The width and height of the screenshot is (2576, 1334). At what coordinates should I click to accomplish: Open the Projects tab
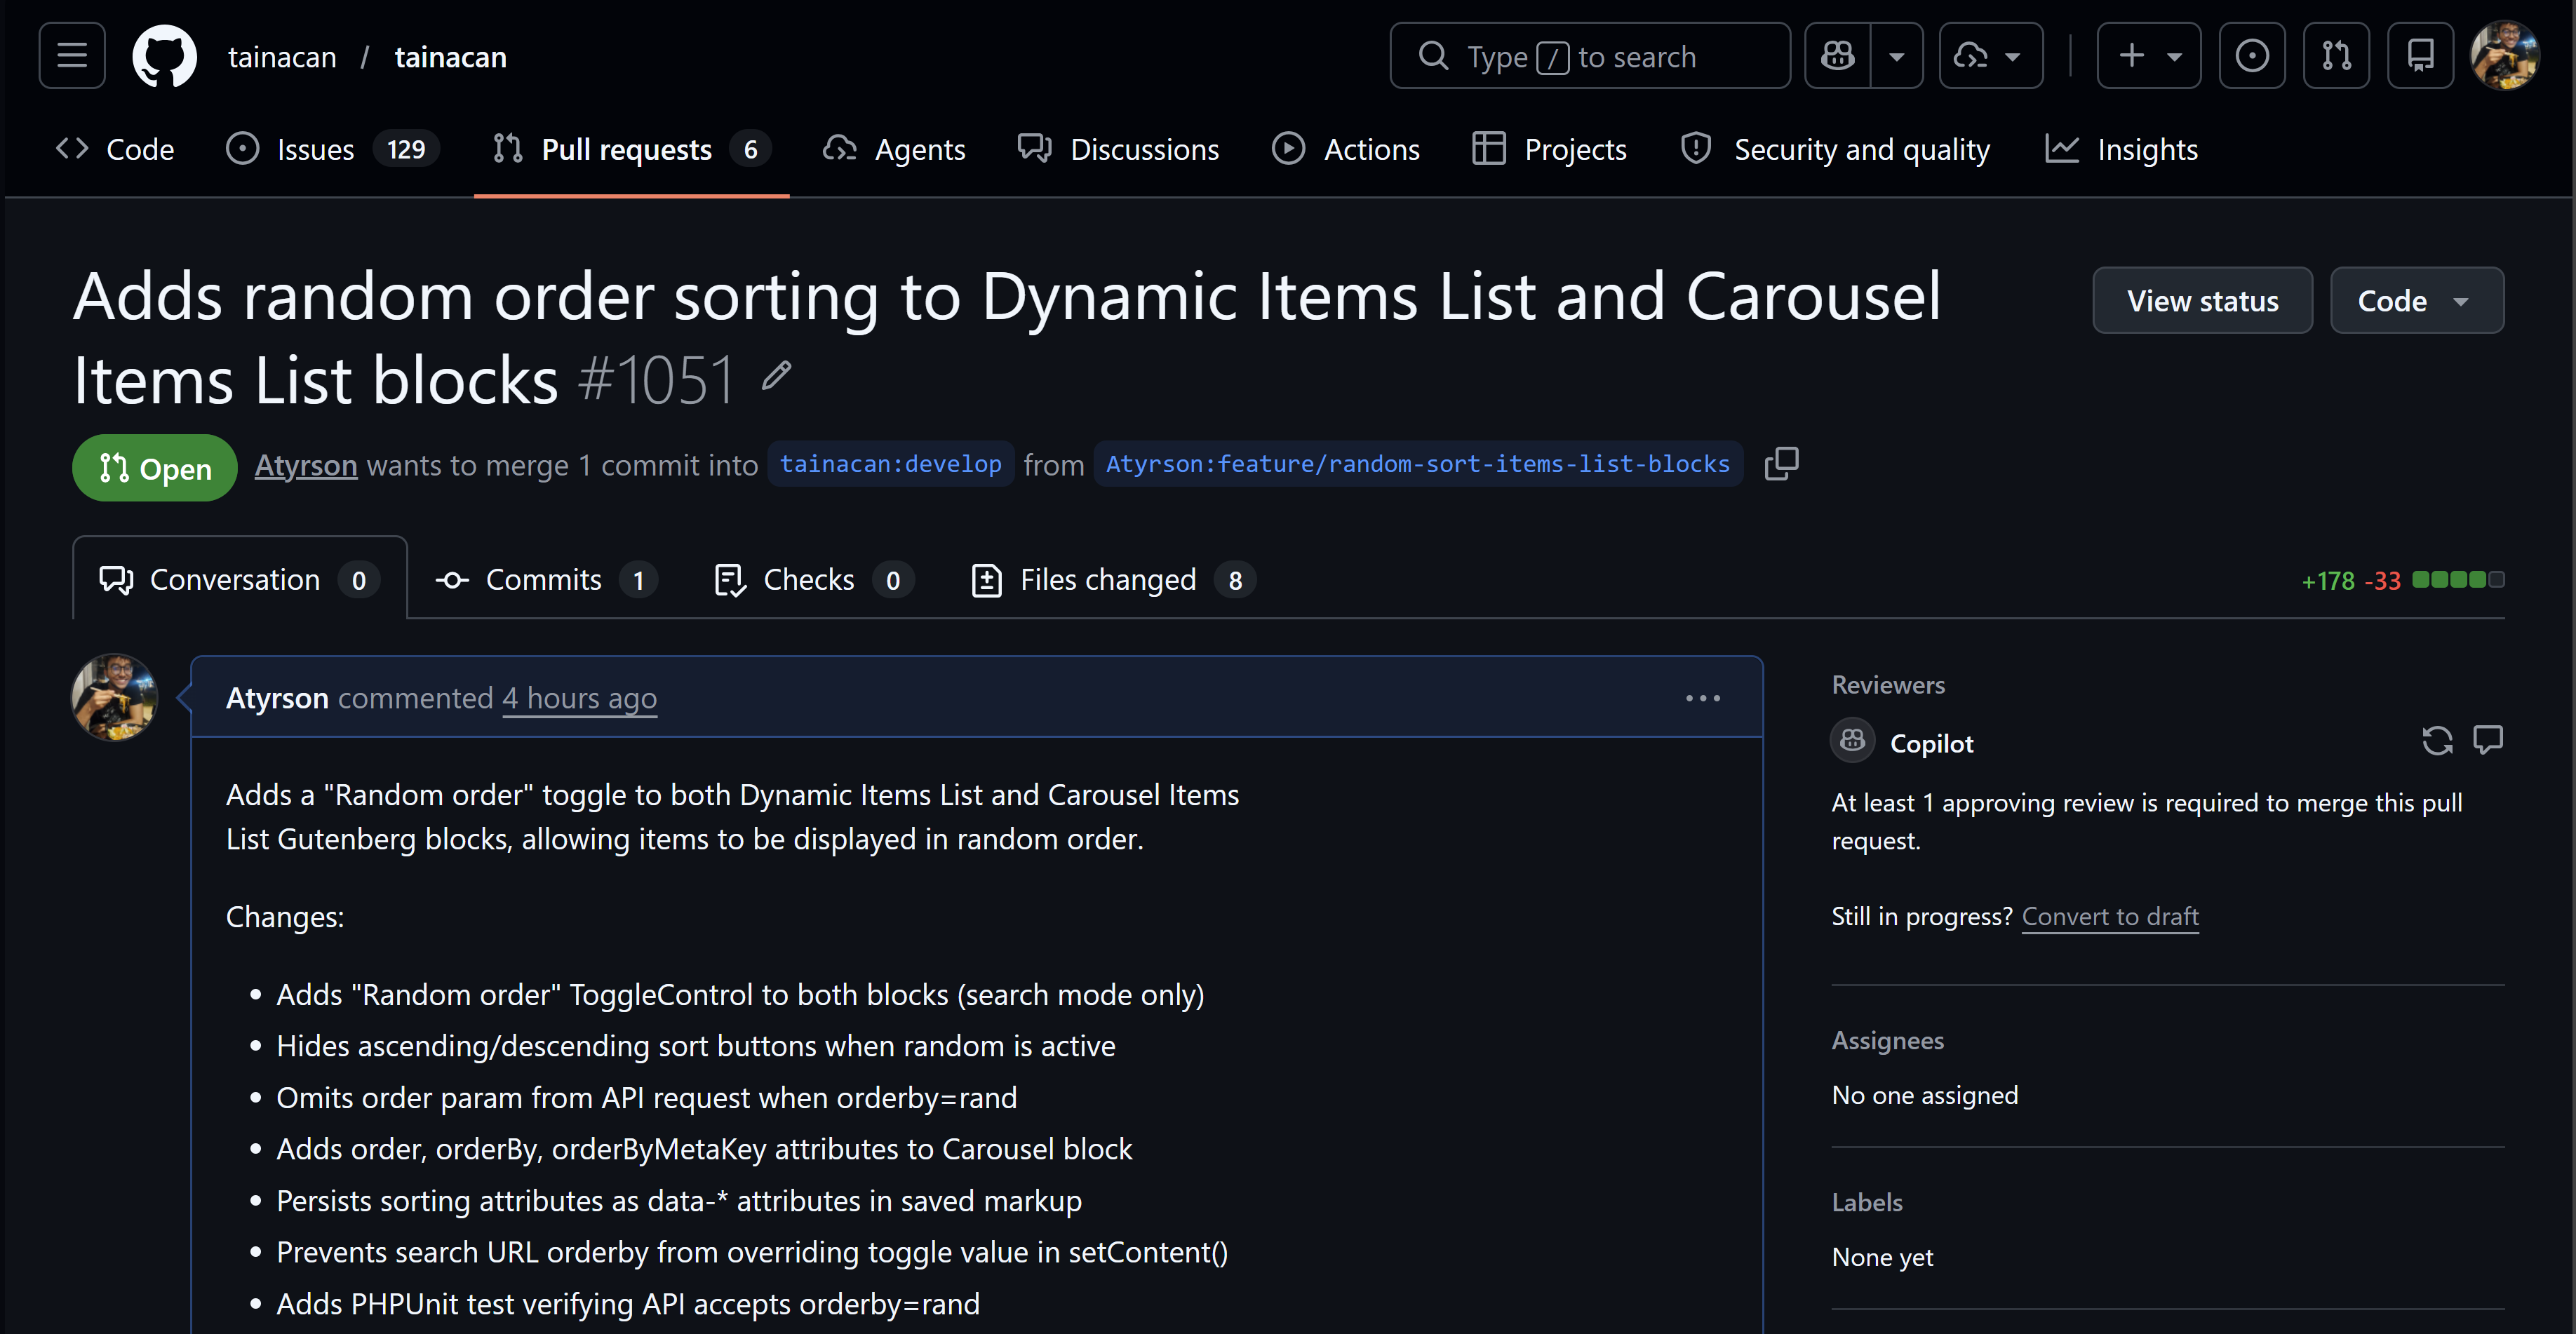tap(1549, 149)
